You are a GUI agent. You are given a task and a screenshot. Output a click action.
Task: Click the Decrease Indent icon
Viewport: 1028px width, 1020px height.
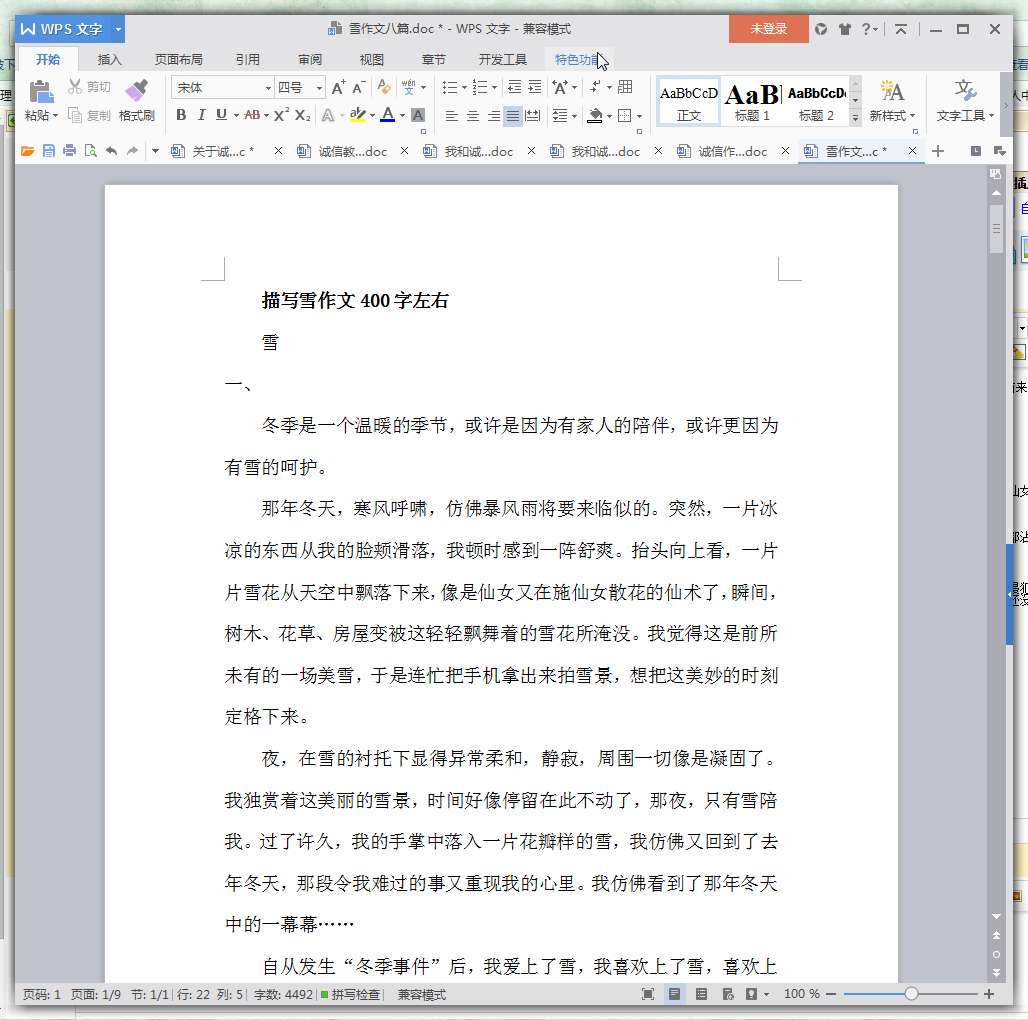[x=515, y=87]
